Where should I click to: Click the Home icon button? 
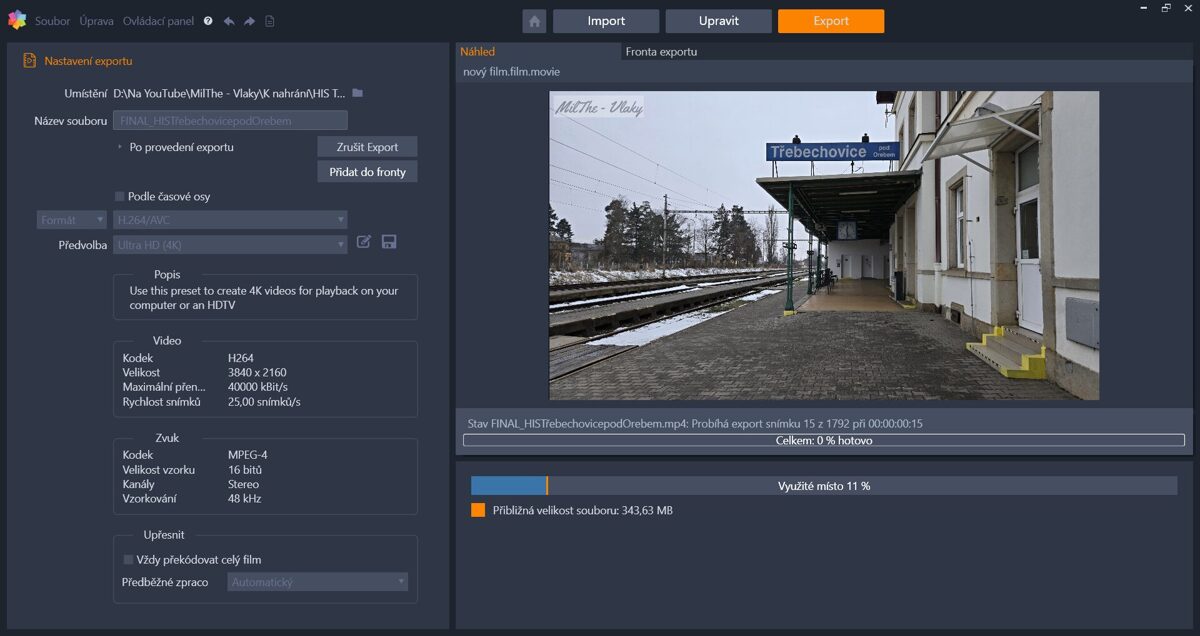(534, 21)
